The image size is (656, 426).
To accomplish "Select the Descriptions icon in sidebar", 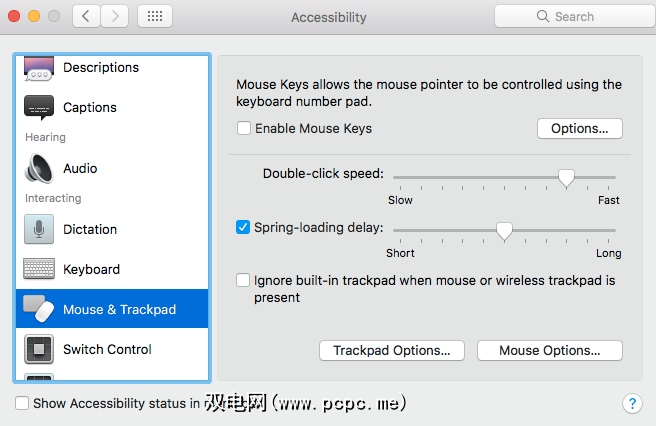I will click(39, 68).
